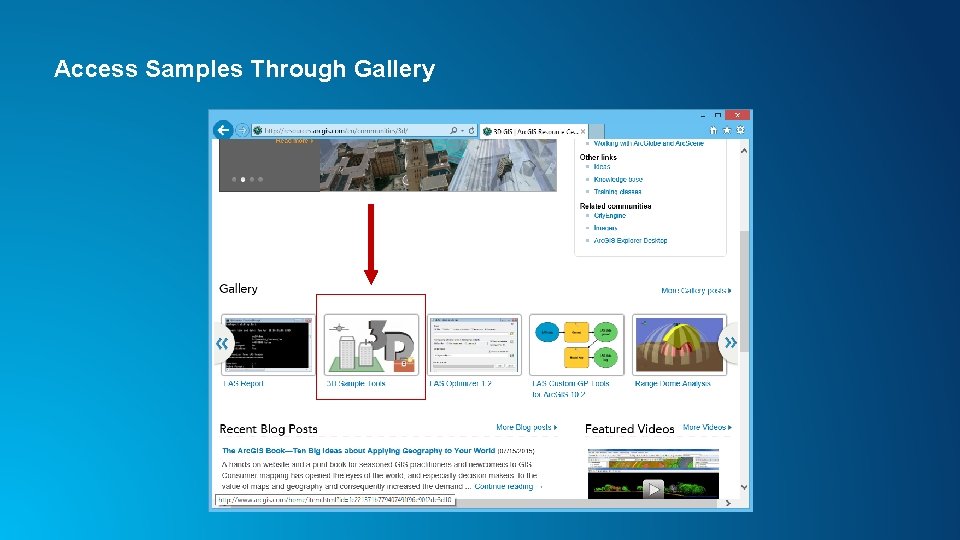Click the browser forward arrow button
Image resolution: width=960 pixels, height=540 pixels.
[242, 130]
